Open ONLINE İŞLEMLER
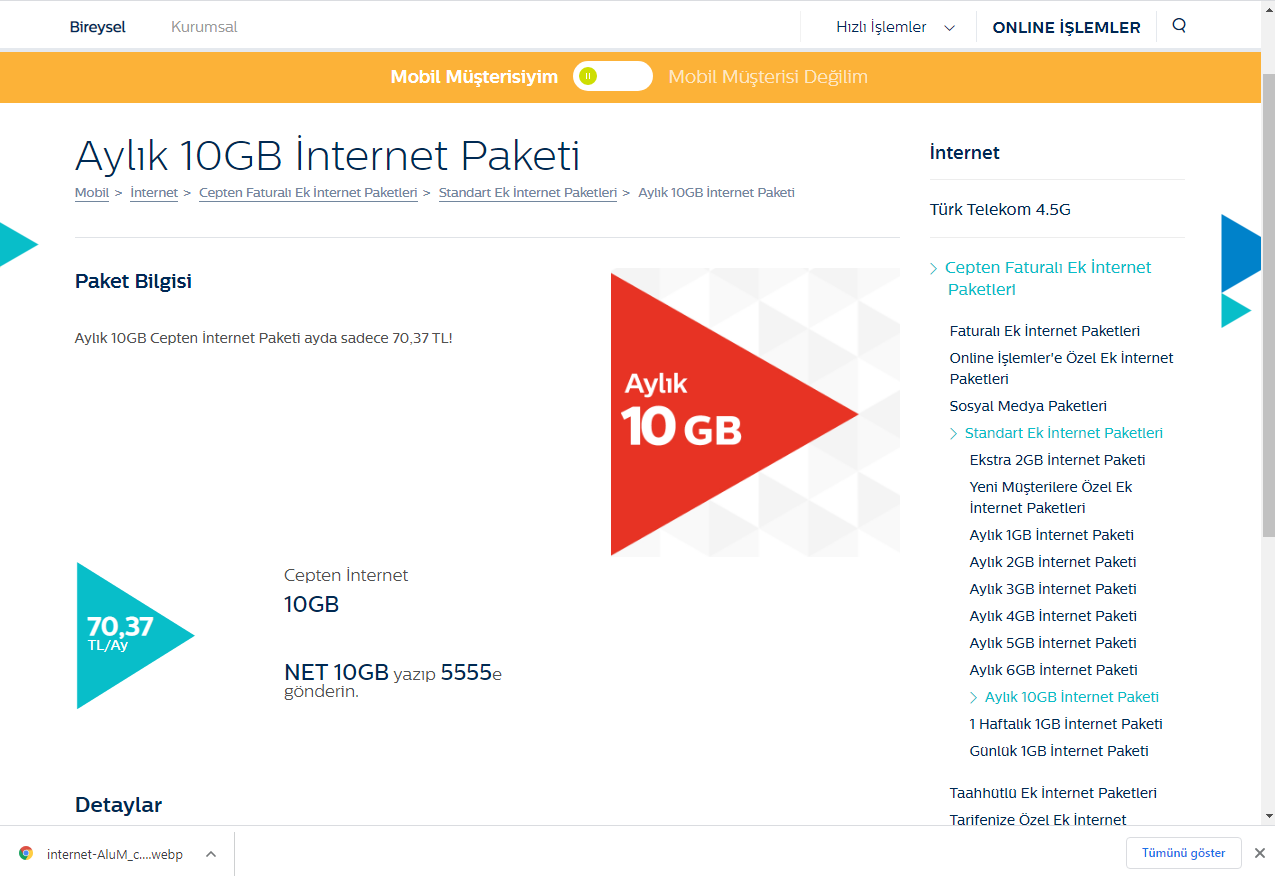1275x882 pixels. (x=1066, y=27)
